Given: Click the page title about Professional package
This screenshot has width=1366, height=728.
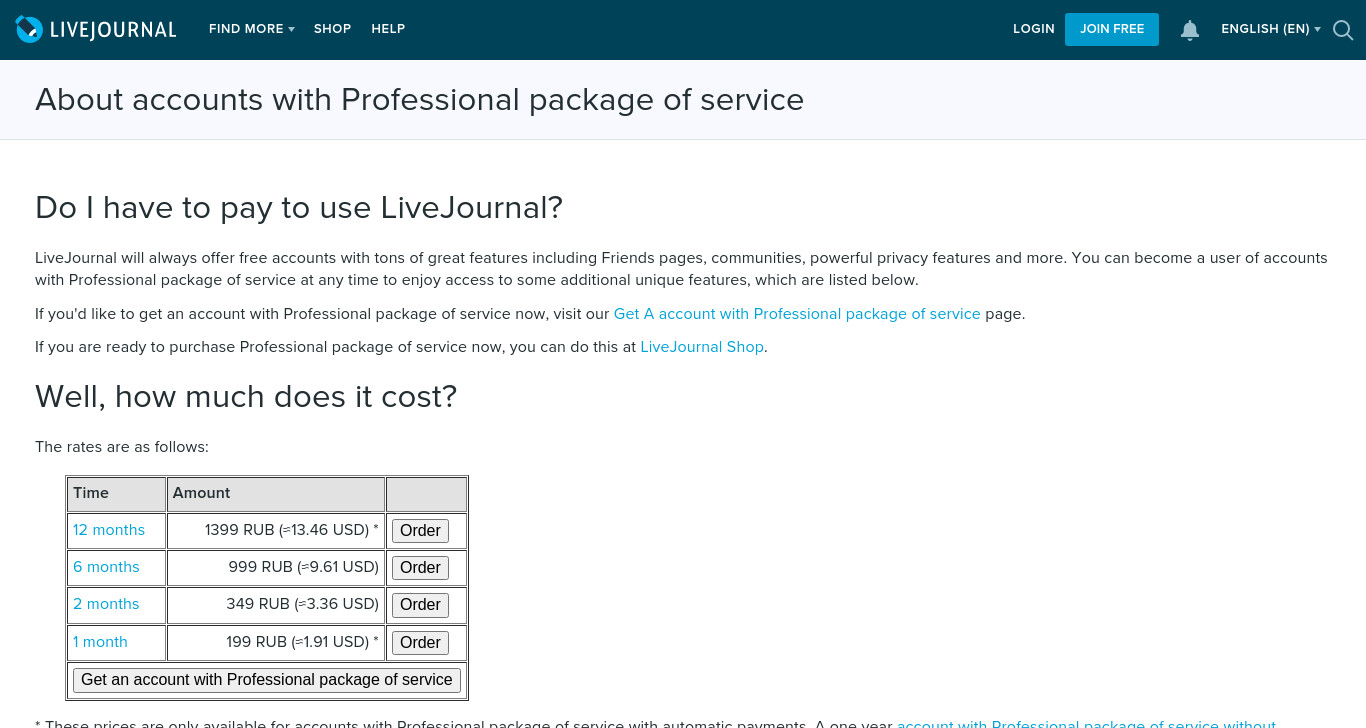Looking at the screenshot, I should tap(420, 100).
